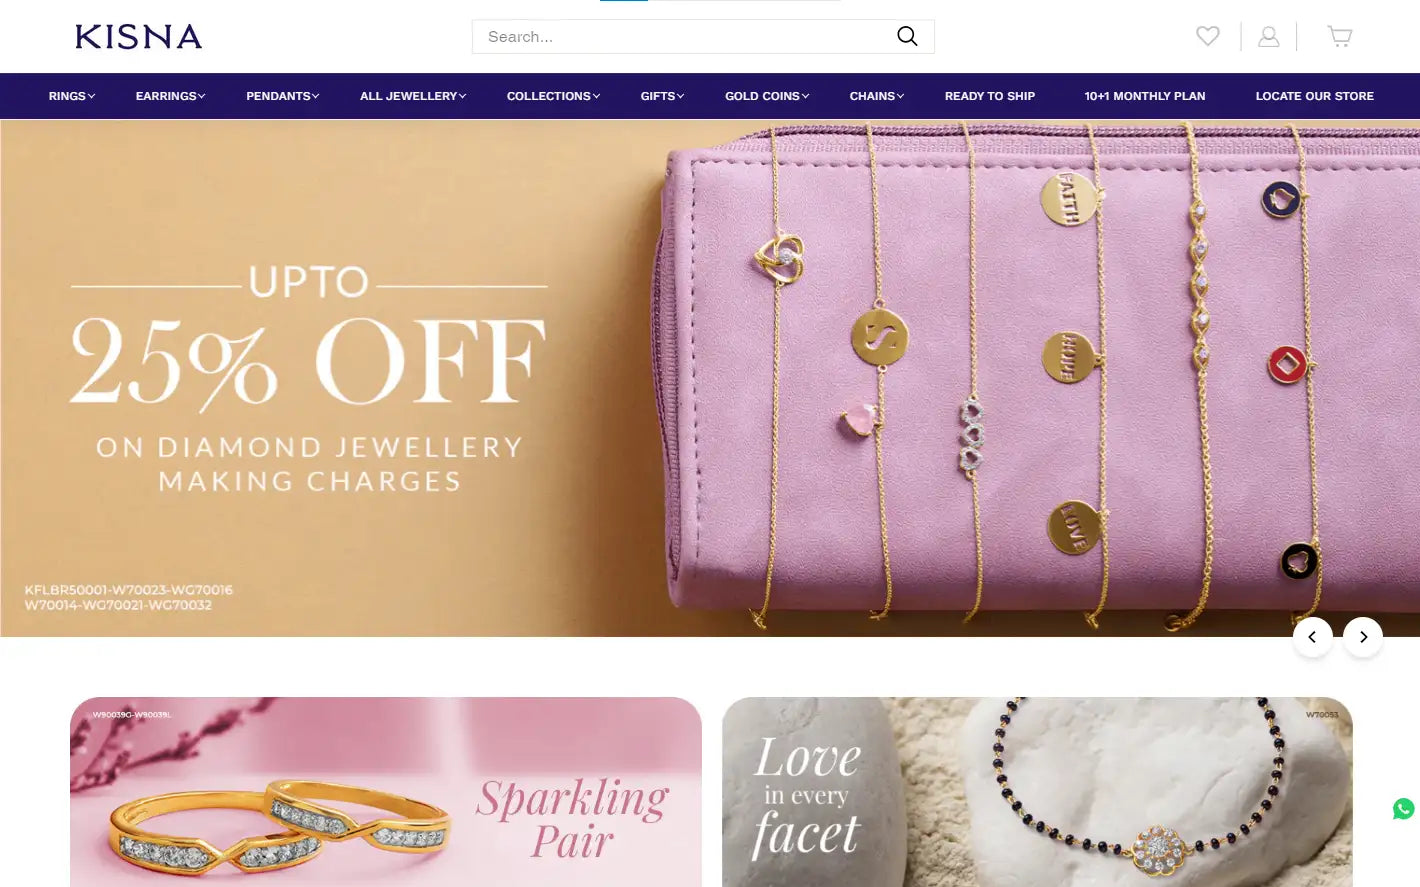Image resolution: width=1420 pixels, height=887 pixels.
Task: Click into the Search input field
Action: pos(685,37)
